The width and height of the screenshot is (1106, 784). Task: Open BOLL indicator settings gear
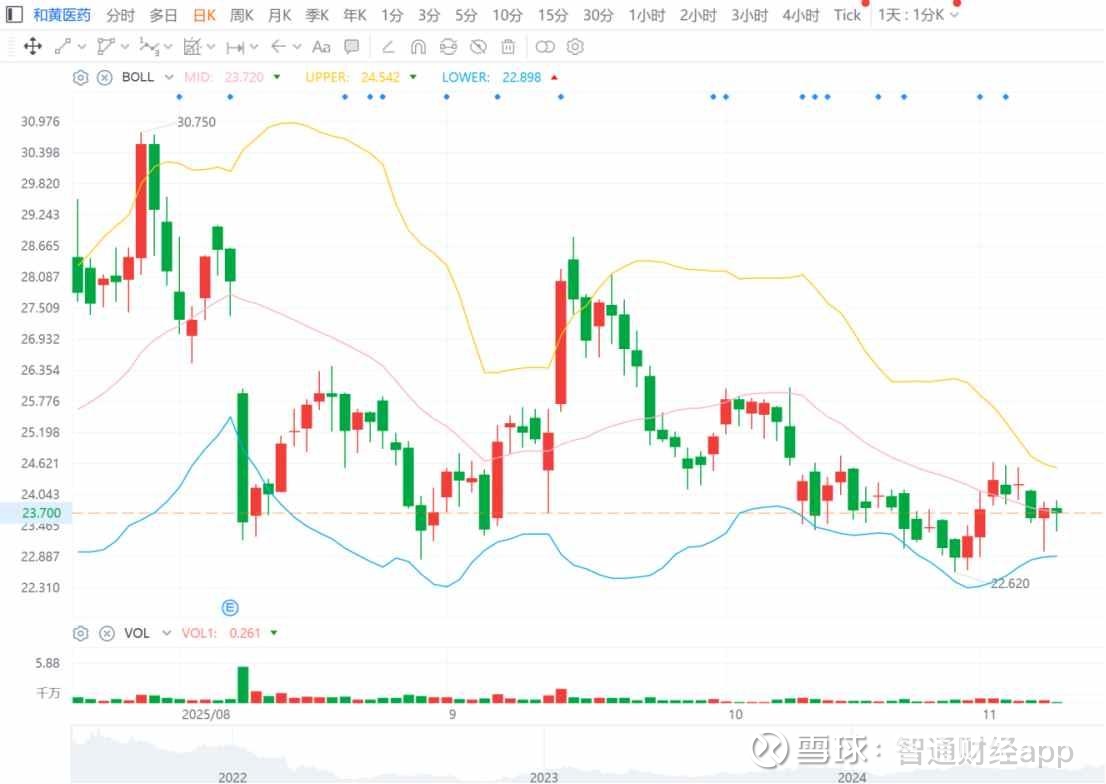pyautogui.click(x=80, y=78)
